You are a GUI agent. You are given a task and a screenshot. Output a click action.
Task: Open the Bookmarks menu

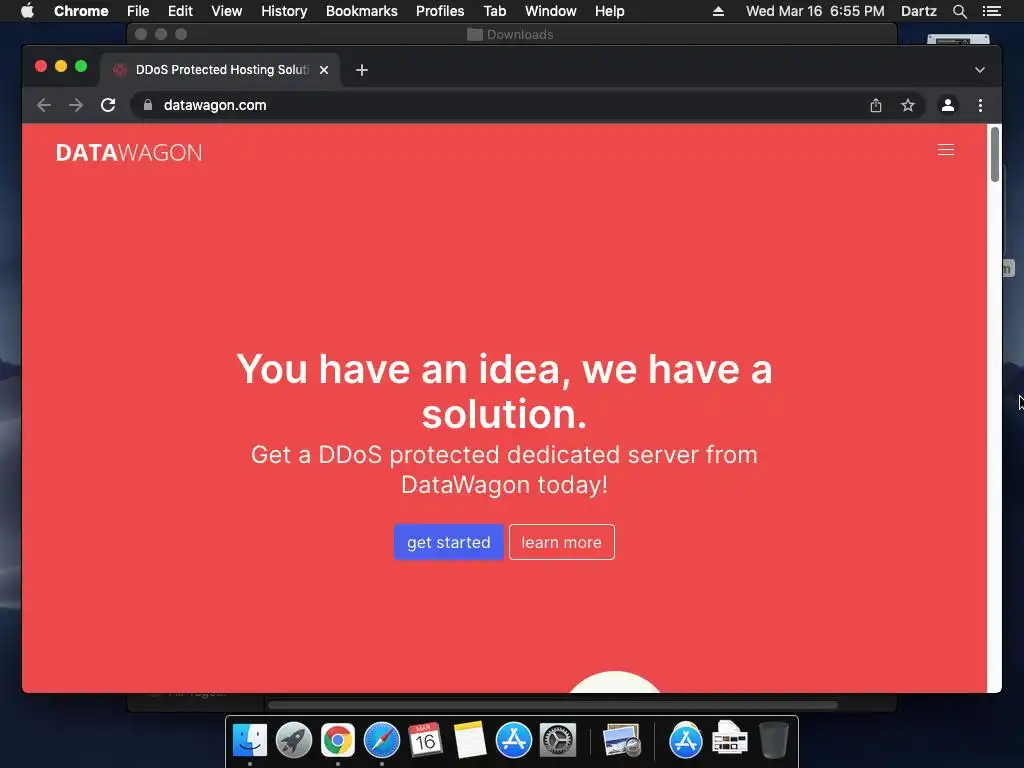click(x=362, y=11)
